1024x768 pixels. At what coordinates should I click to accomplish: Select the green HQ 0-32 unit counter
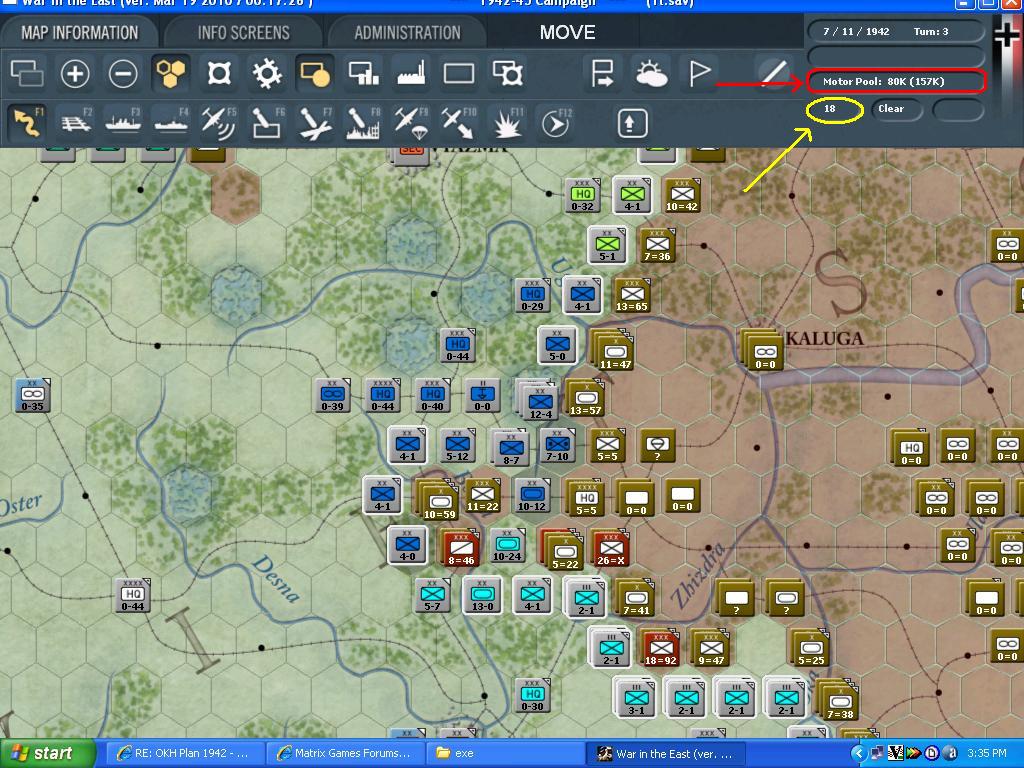click(x=582, y=195)
